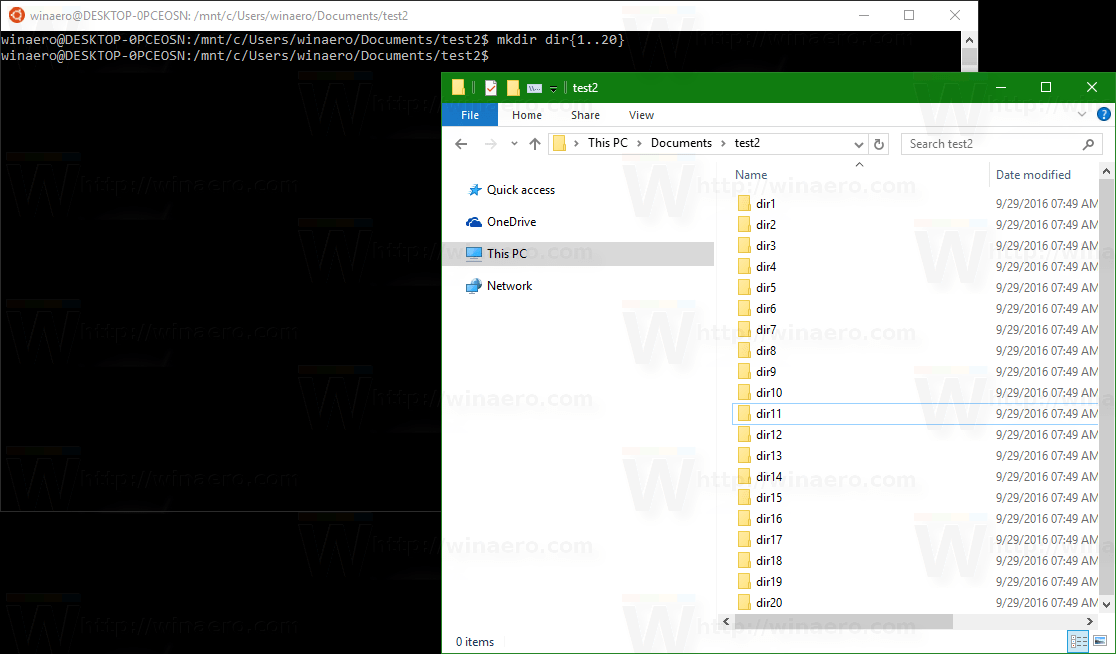Select Network in the navigation pane
The image size is (1116, 654).
[509, 285]
